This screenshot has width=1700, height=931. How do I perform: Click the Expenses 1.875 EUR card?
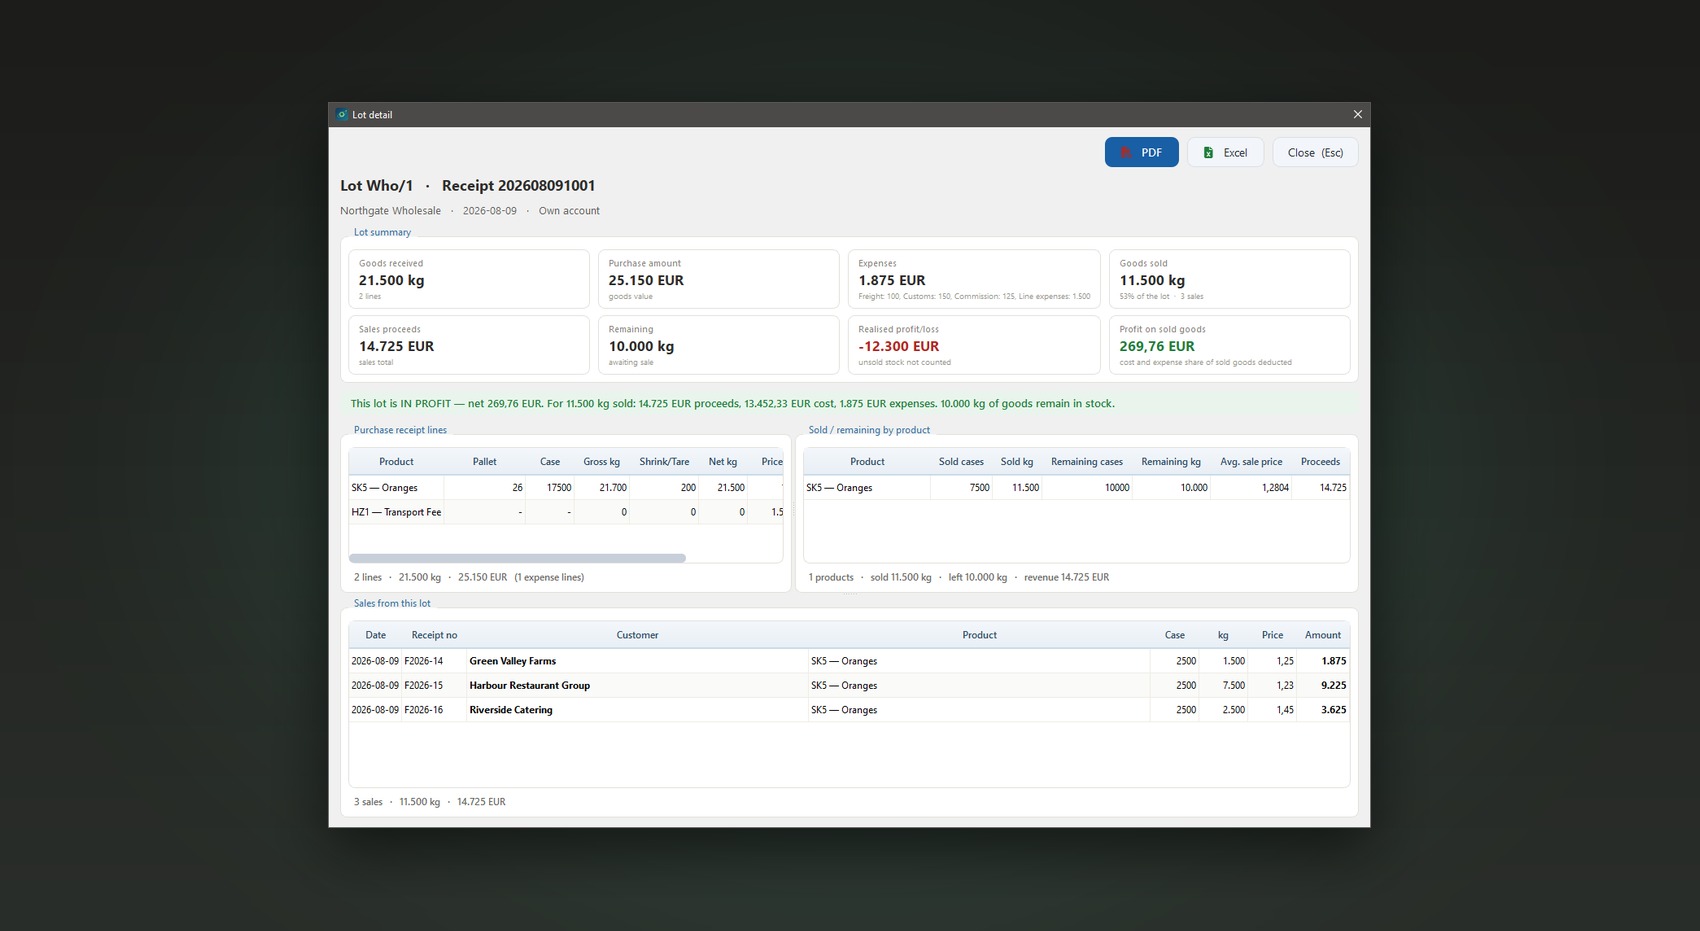pyautogui.click(x=974, y=279)
